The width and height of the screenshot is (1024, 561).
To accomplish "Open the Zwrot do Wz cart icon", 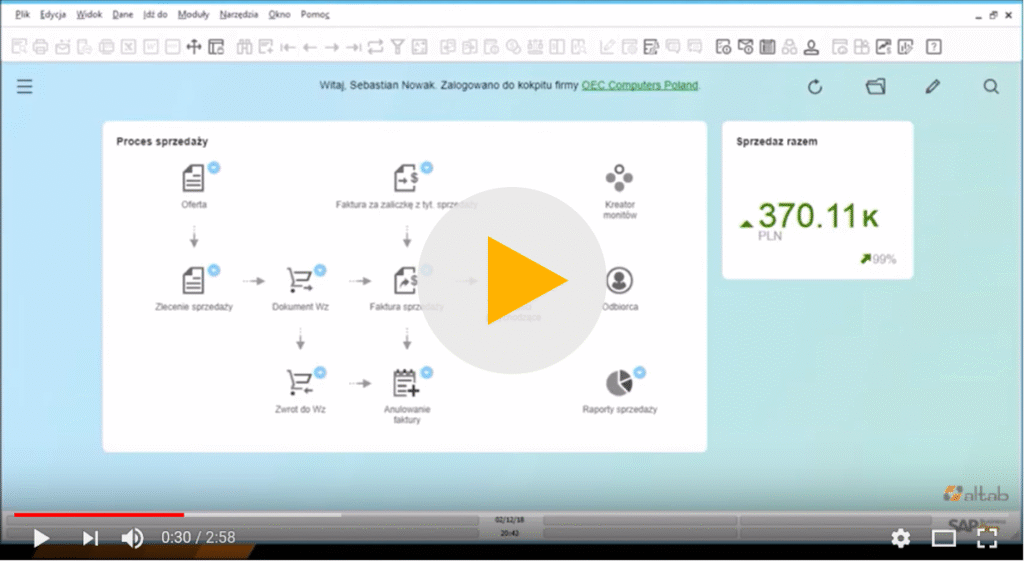I will tap(300, 383).
